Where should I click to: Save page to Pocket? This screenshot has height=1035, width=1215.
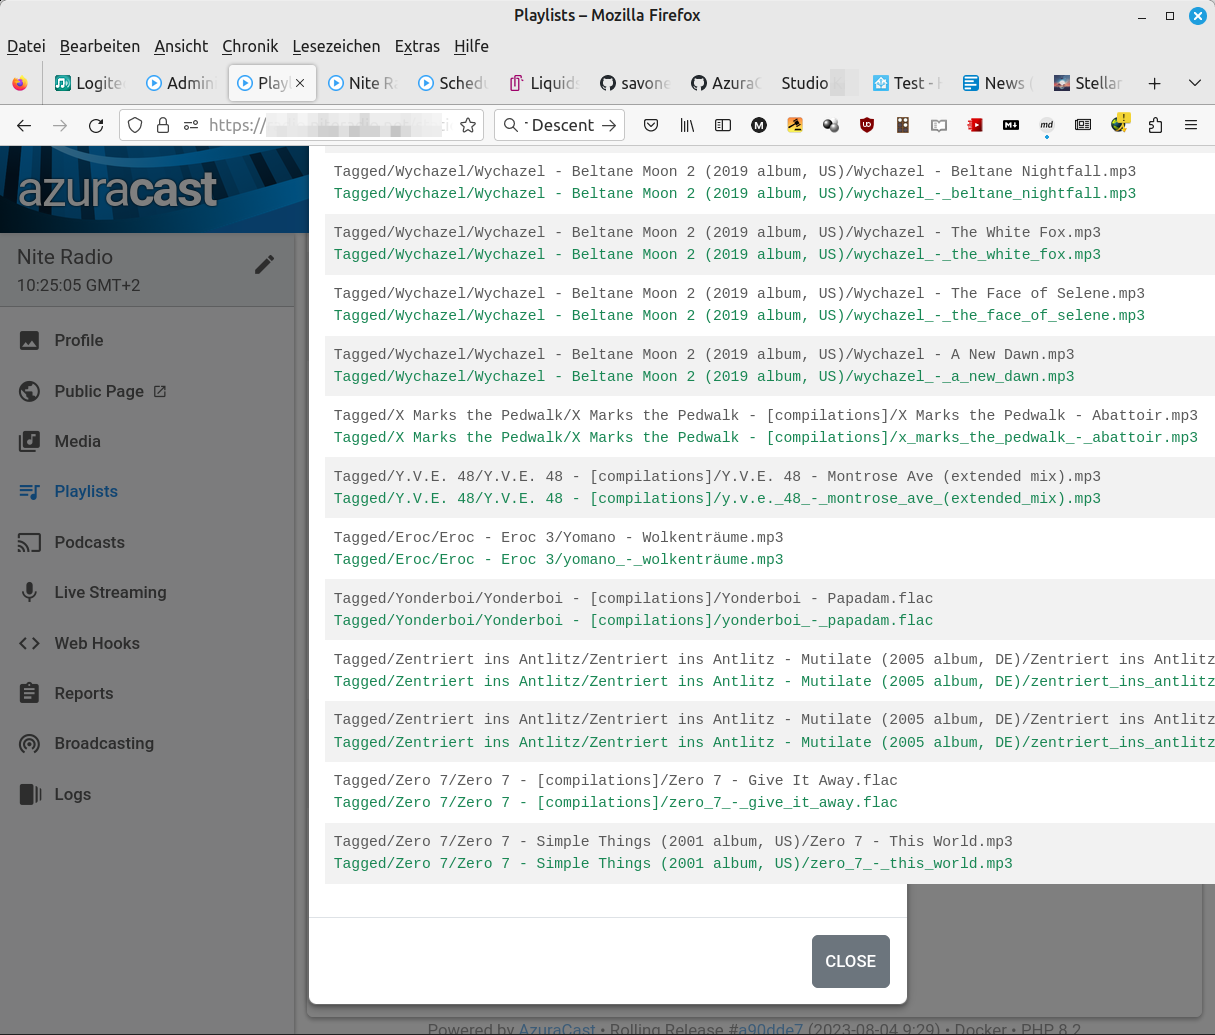651,125
